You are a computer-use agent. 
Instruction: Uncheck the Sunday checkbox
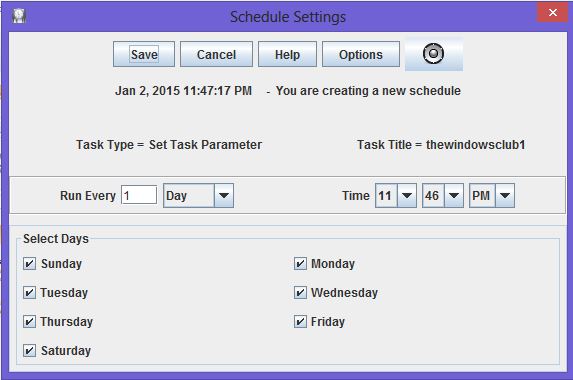[x=30, y=263]
